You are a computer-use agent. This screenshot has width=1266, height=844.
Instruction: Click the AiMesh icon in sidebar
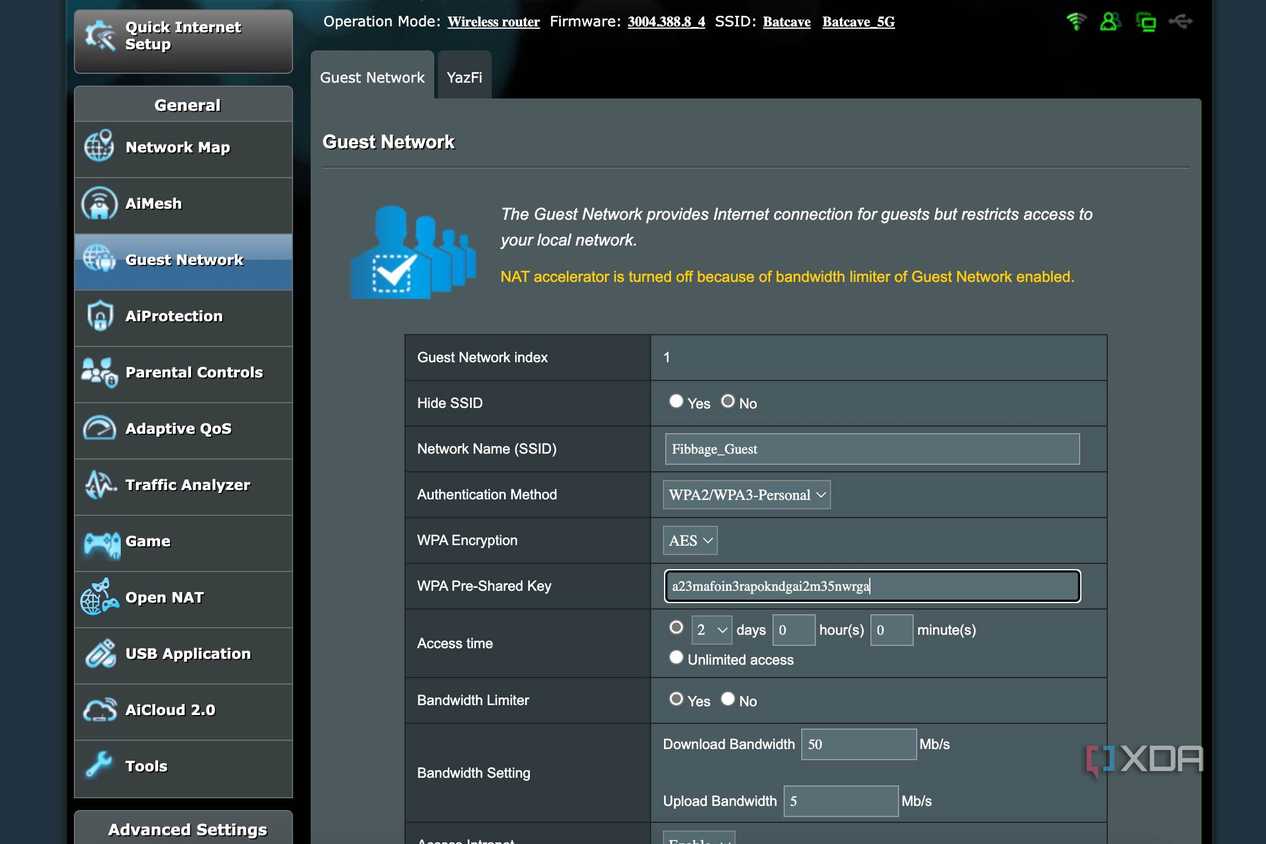point(99,203)
